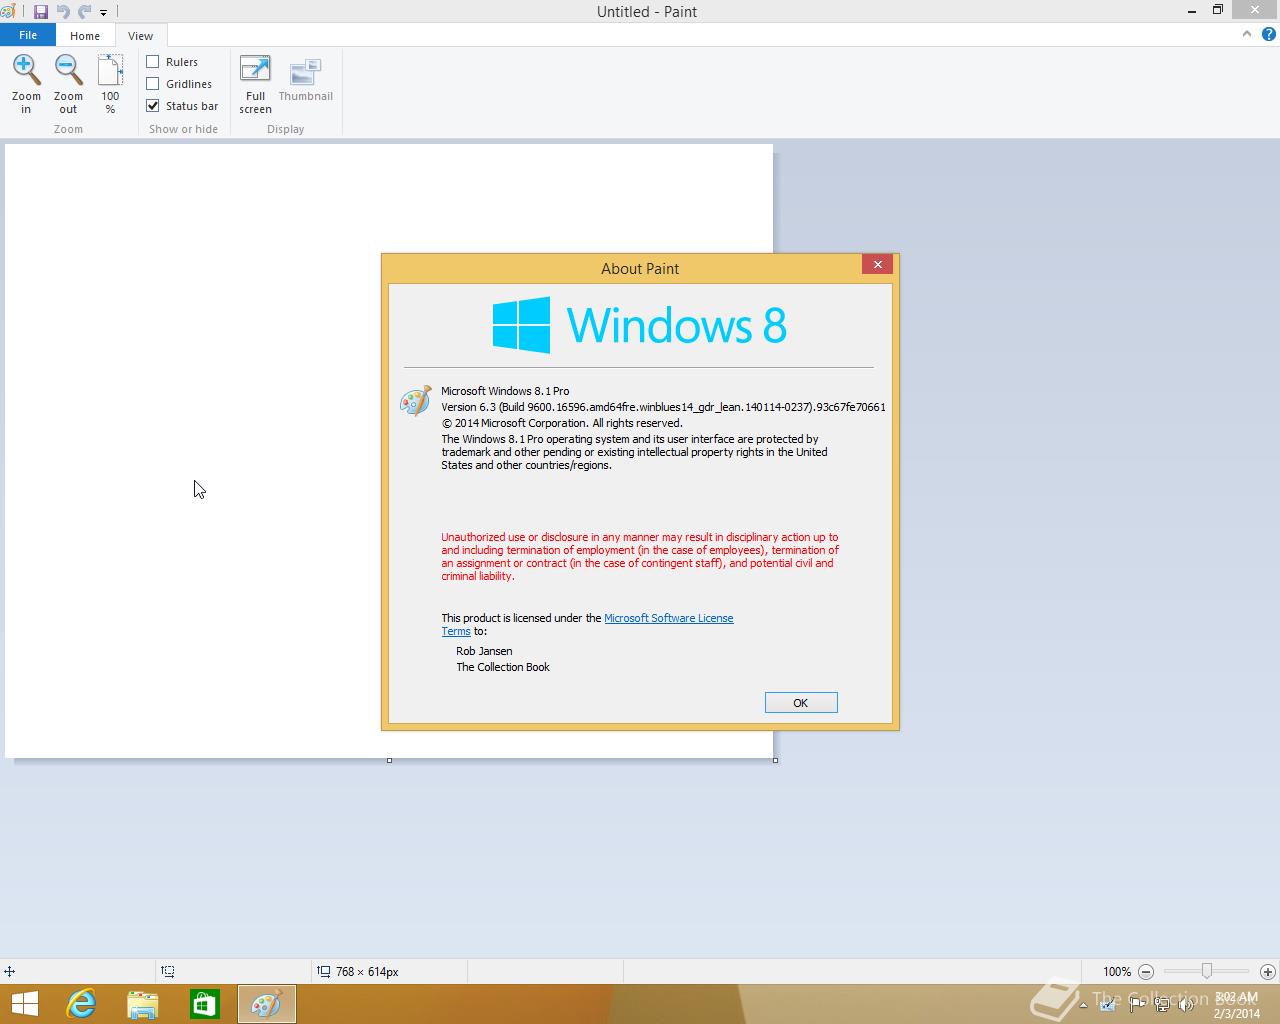Screen dimensions: 1280x1024
Task: Click the Version 6.3 build text line
Action: coord(663,407)
